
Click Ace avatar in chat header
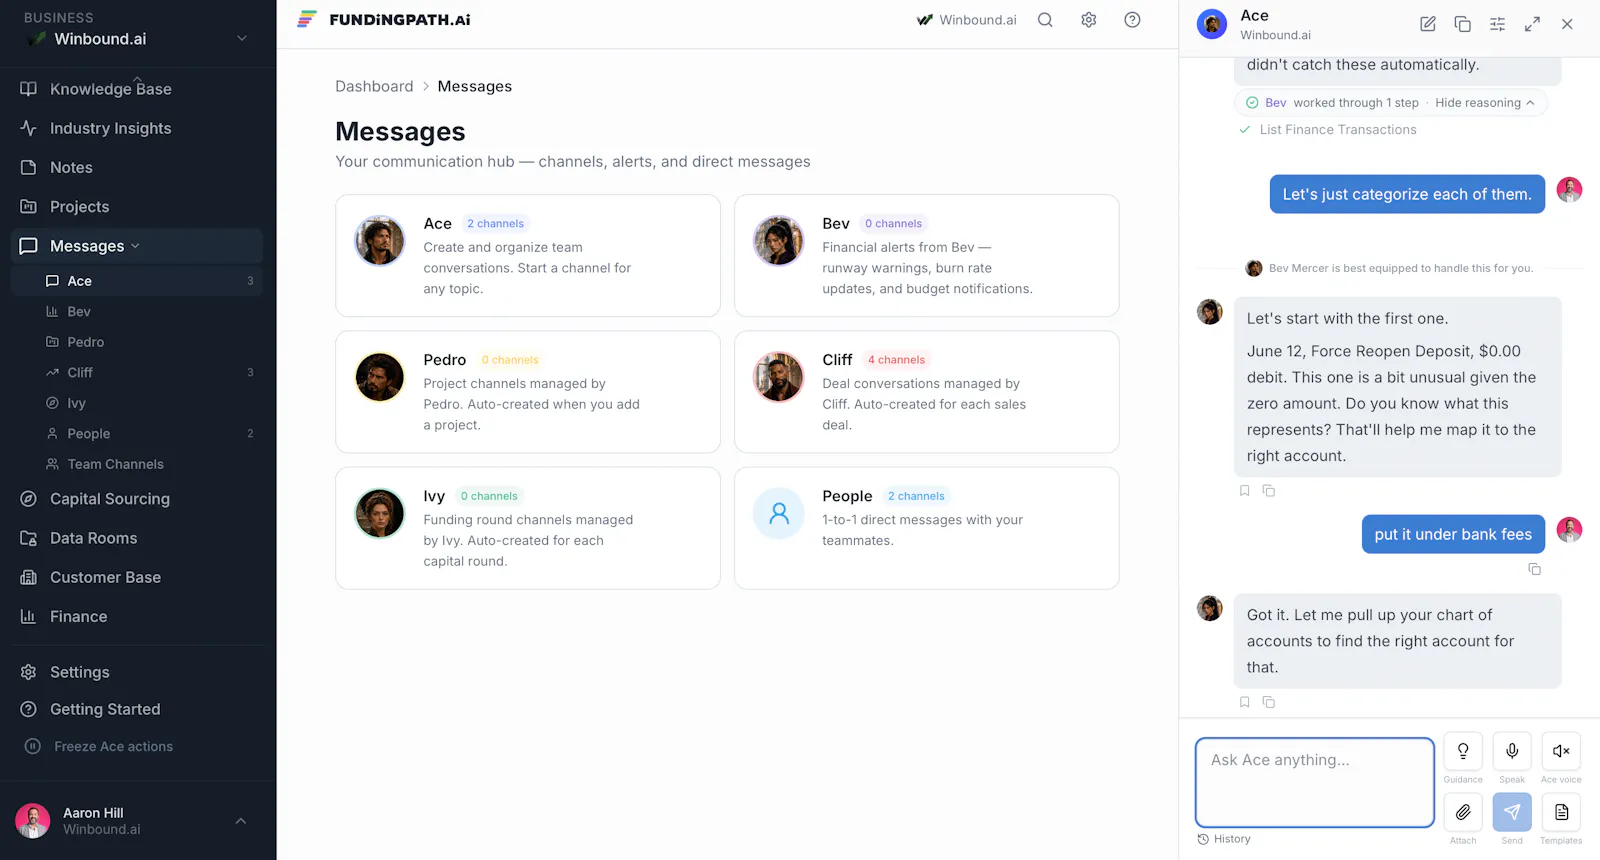tap(1212, 24)
